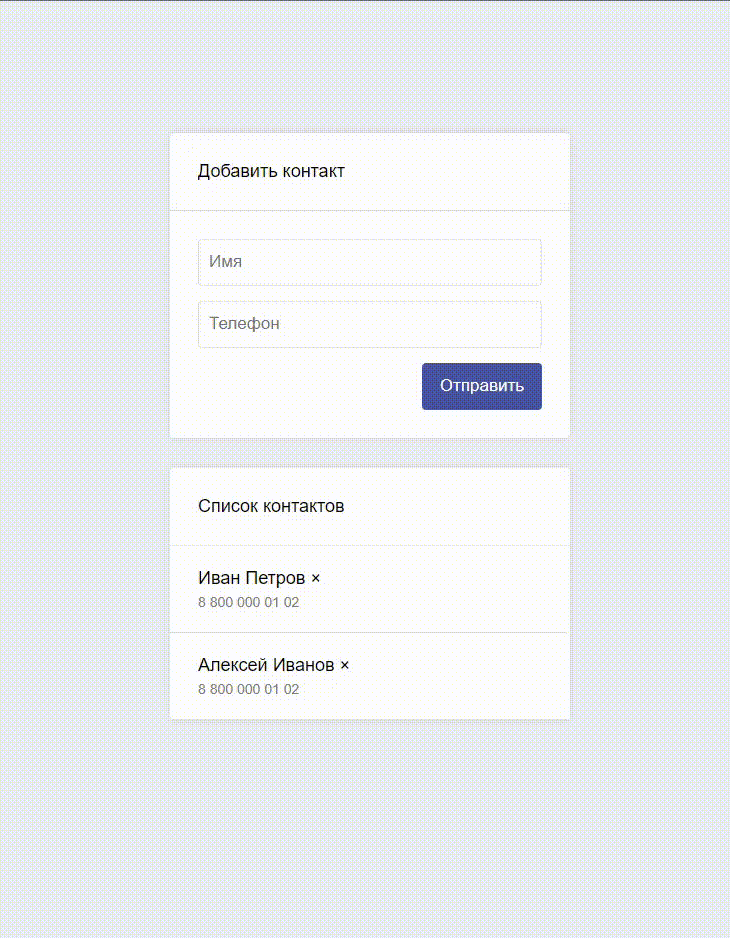This screenshot has height=938, width=730.
Task: Click the divider under Добавить контакт
Action: pos(369,210)
